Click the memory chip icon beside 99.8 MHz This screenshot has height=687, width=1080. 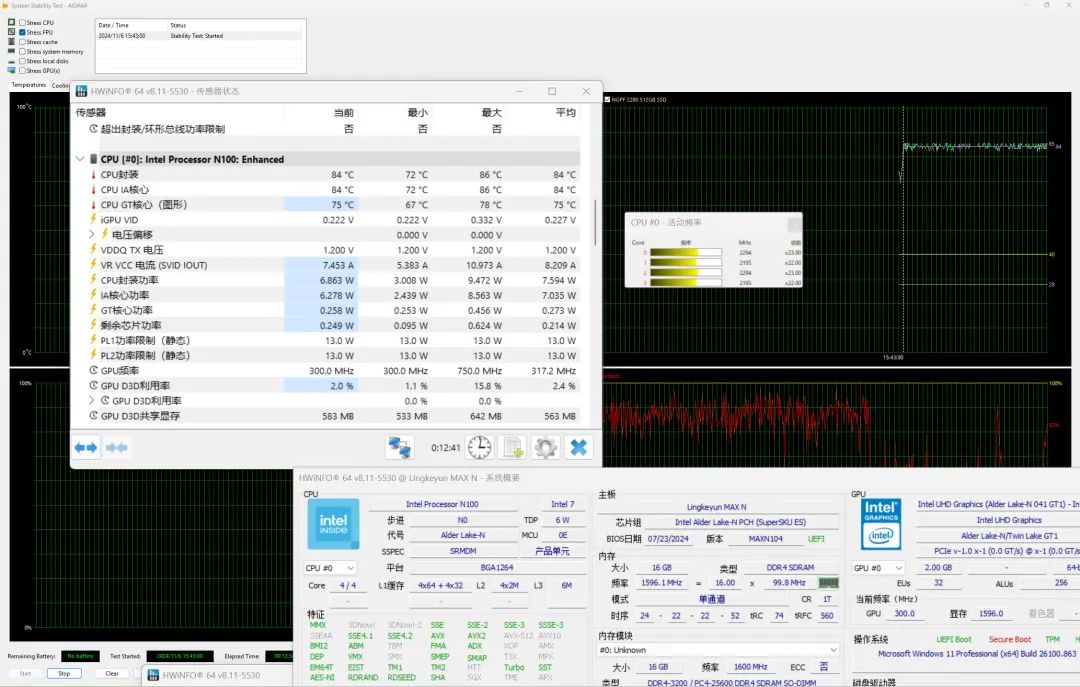coord(829,583)
